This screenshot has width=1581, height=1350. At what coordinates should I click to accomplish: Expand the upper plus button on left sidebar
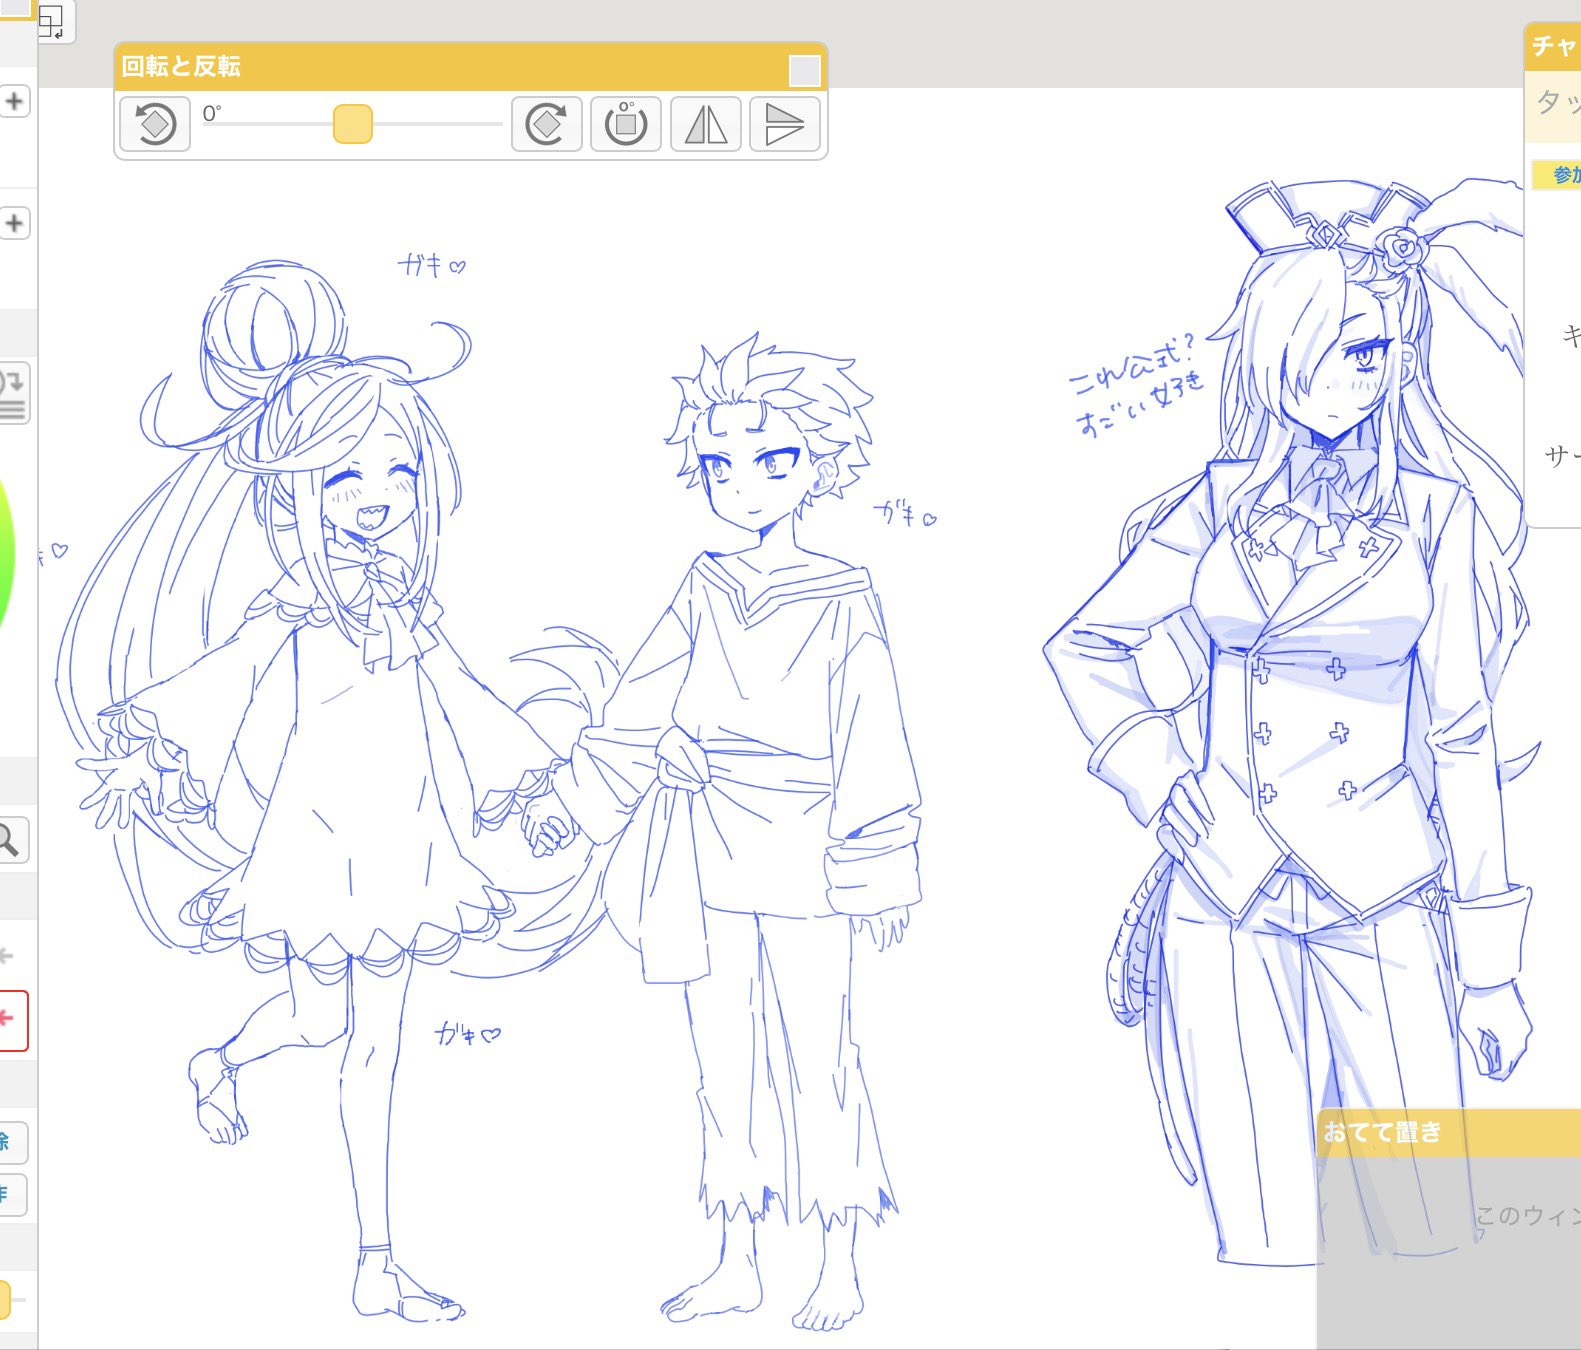click(x=14, y=102)
